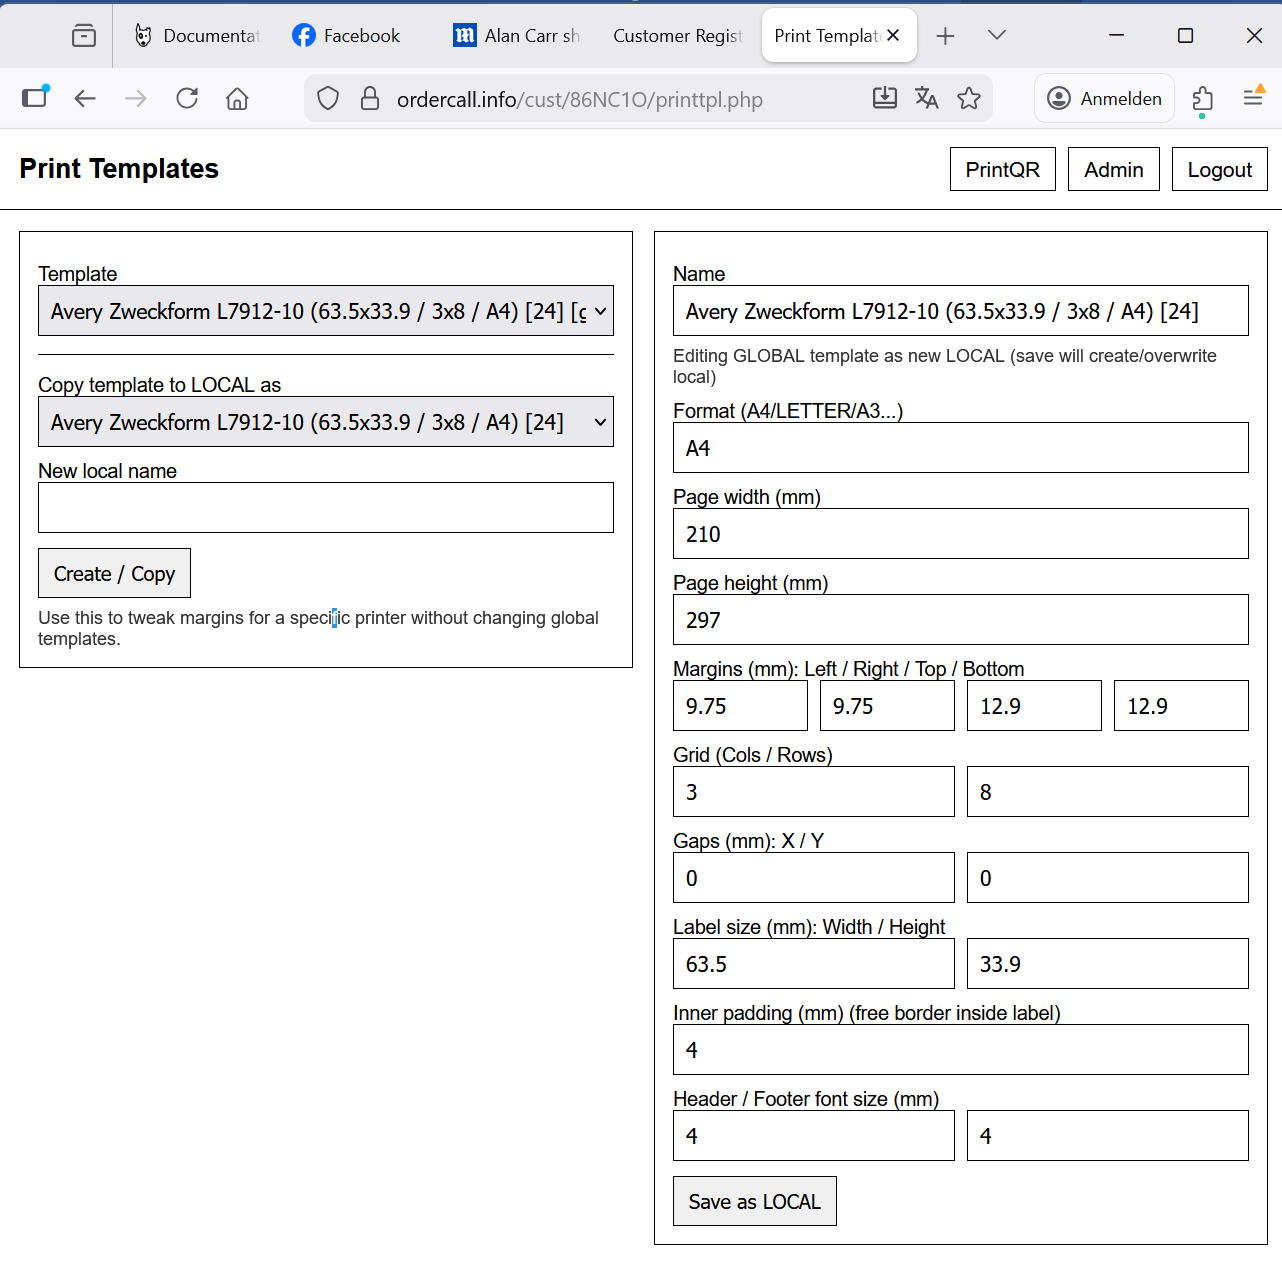Image resolution: width=1282 pixels, height=1265 pixels.
Task: Open the Firefox hamburger menu
Action: (1252, 98)
